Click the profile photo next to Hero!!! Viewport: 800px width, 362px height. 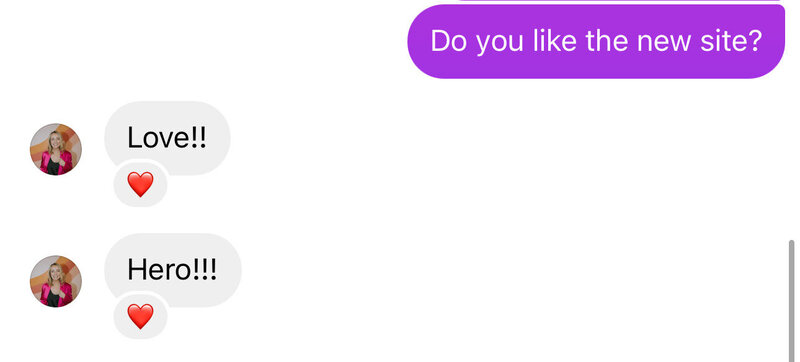(x=56, y=281)
